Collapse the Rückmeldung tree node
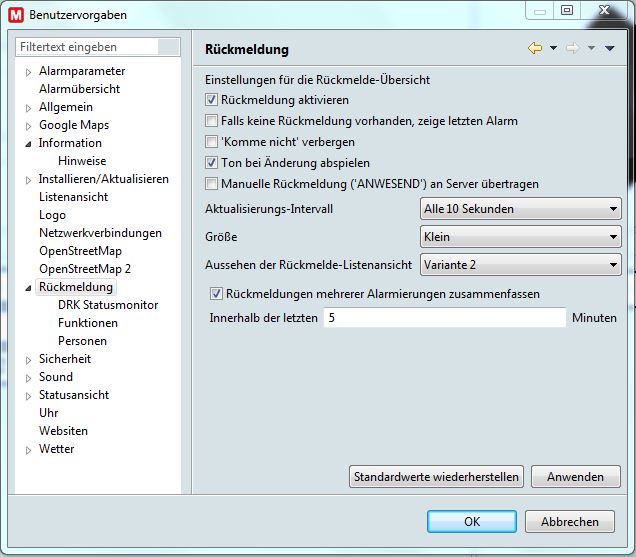Image resolution: width=636 pixels, height=557 pixels. [x=28, y=288]
